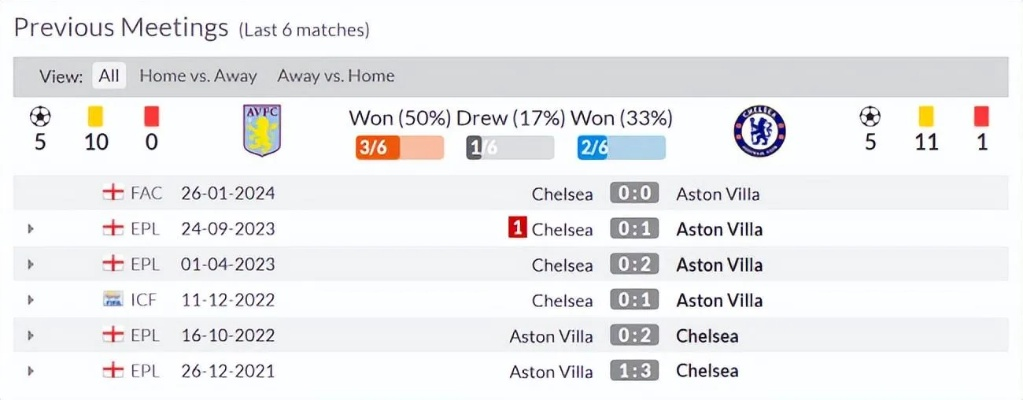Expand the 26-12-2021 match row arrow
The width and height of the screenshot is (1023, 400).
(31, 371)
